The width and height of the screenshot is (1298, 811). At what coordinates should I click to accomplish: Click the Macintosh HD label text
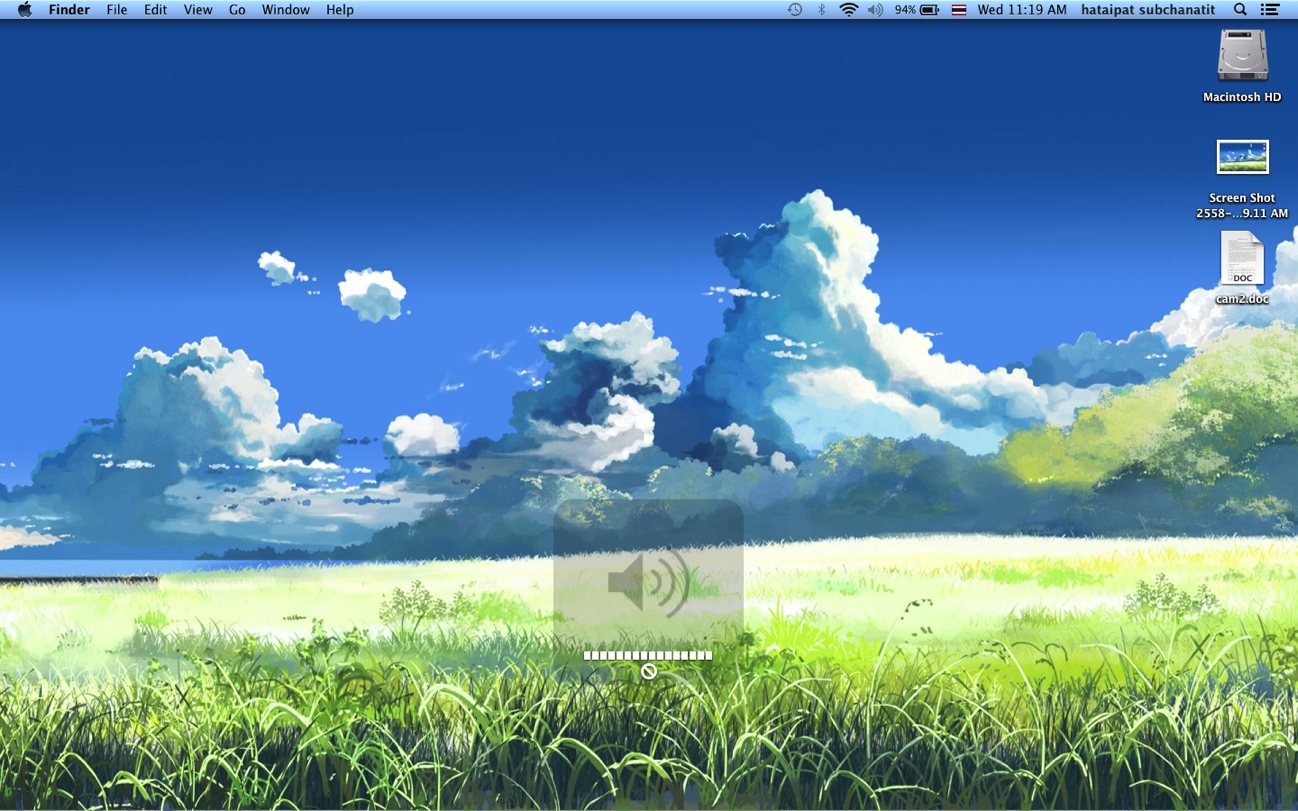(1242, 97)
